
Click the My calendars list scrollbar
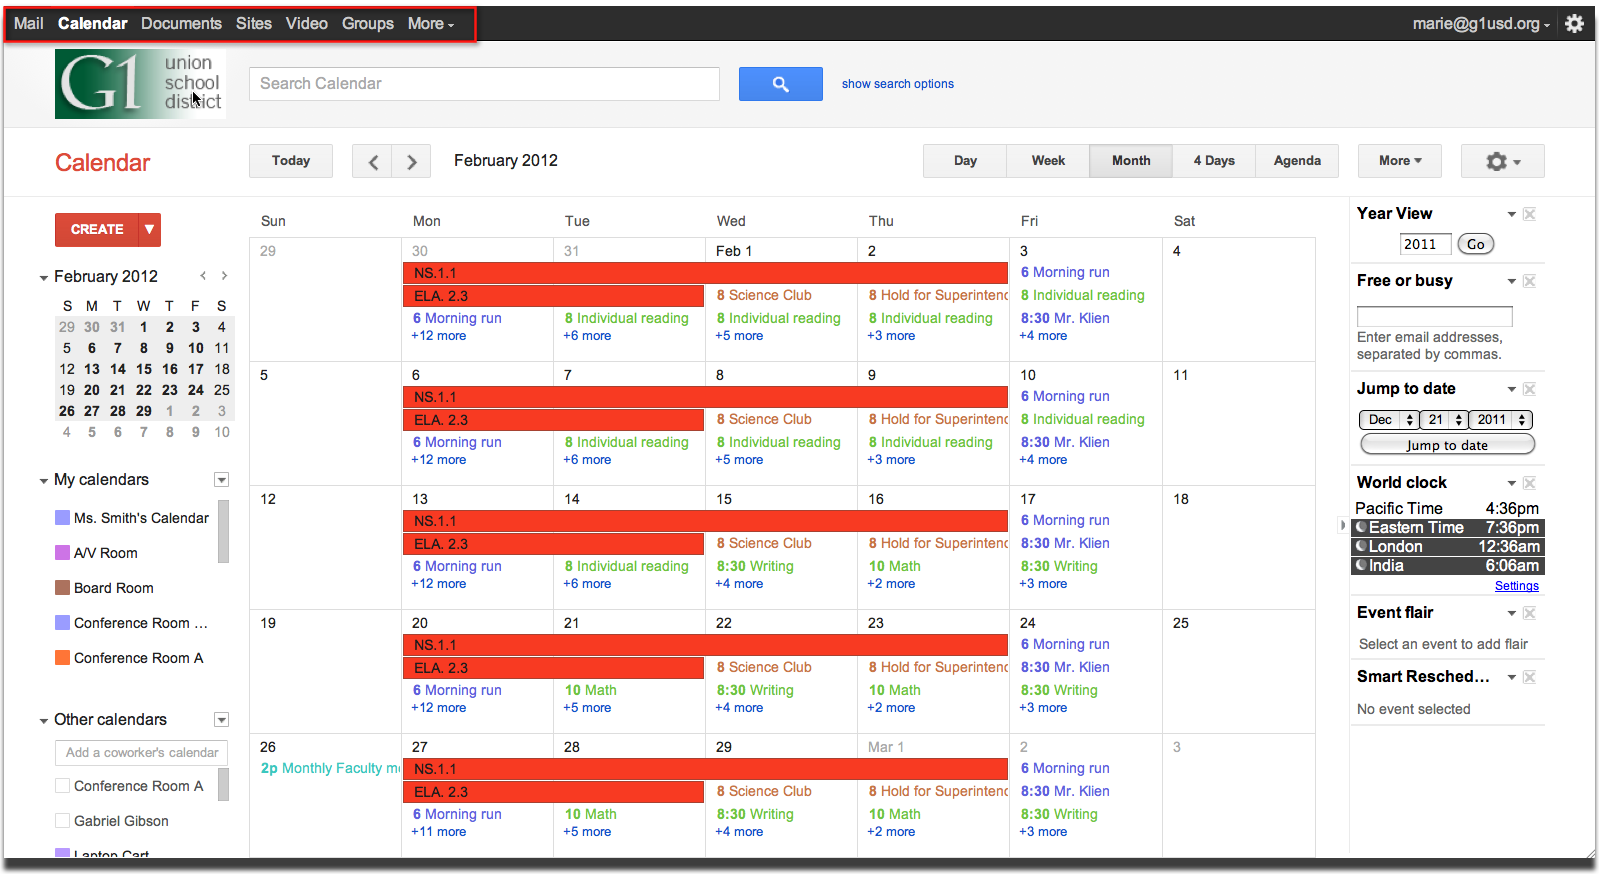pos(224,532)
